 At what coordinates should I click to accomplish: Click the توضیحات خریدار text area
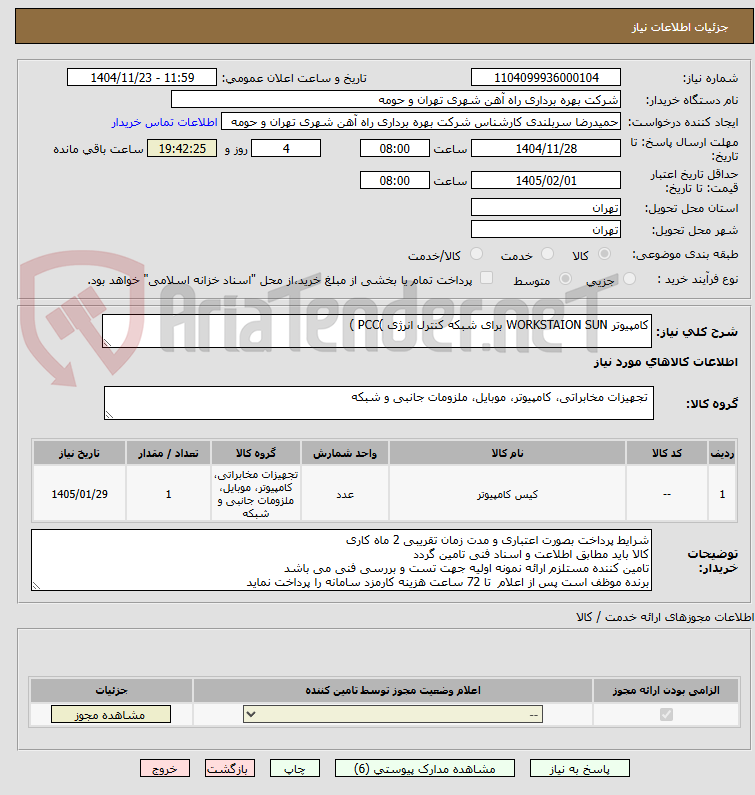pos(341,560)
